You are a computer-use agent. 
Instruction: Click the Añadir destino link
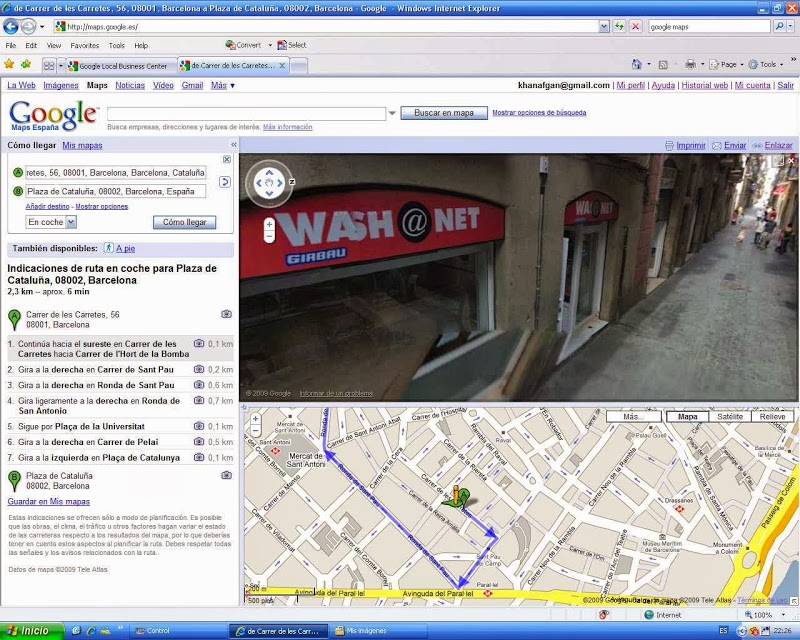47,206
